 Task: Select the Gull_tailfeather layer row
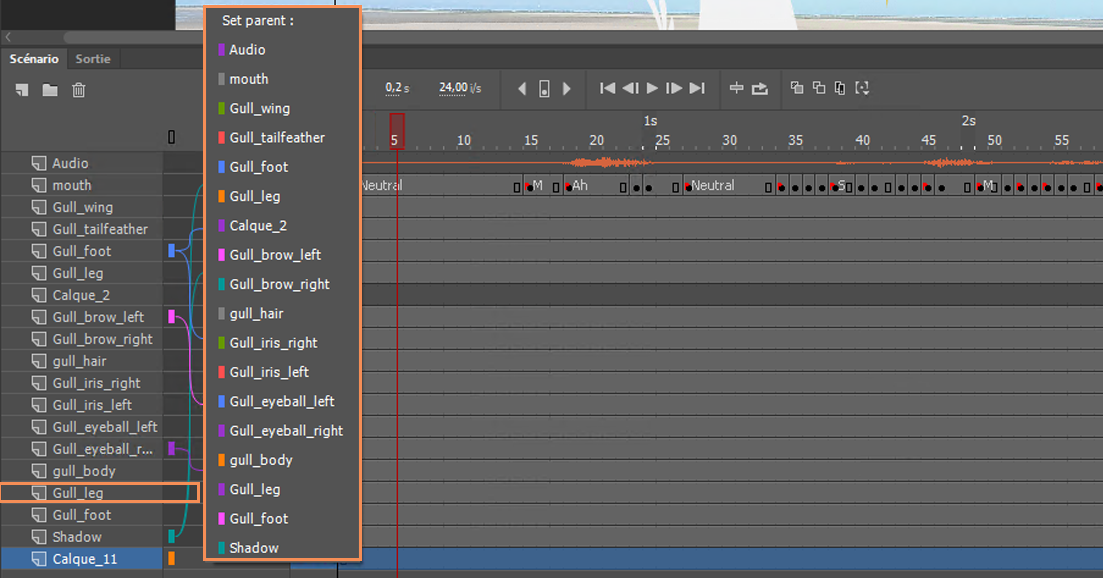[x=82, y=229]
